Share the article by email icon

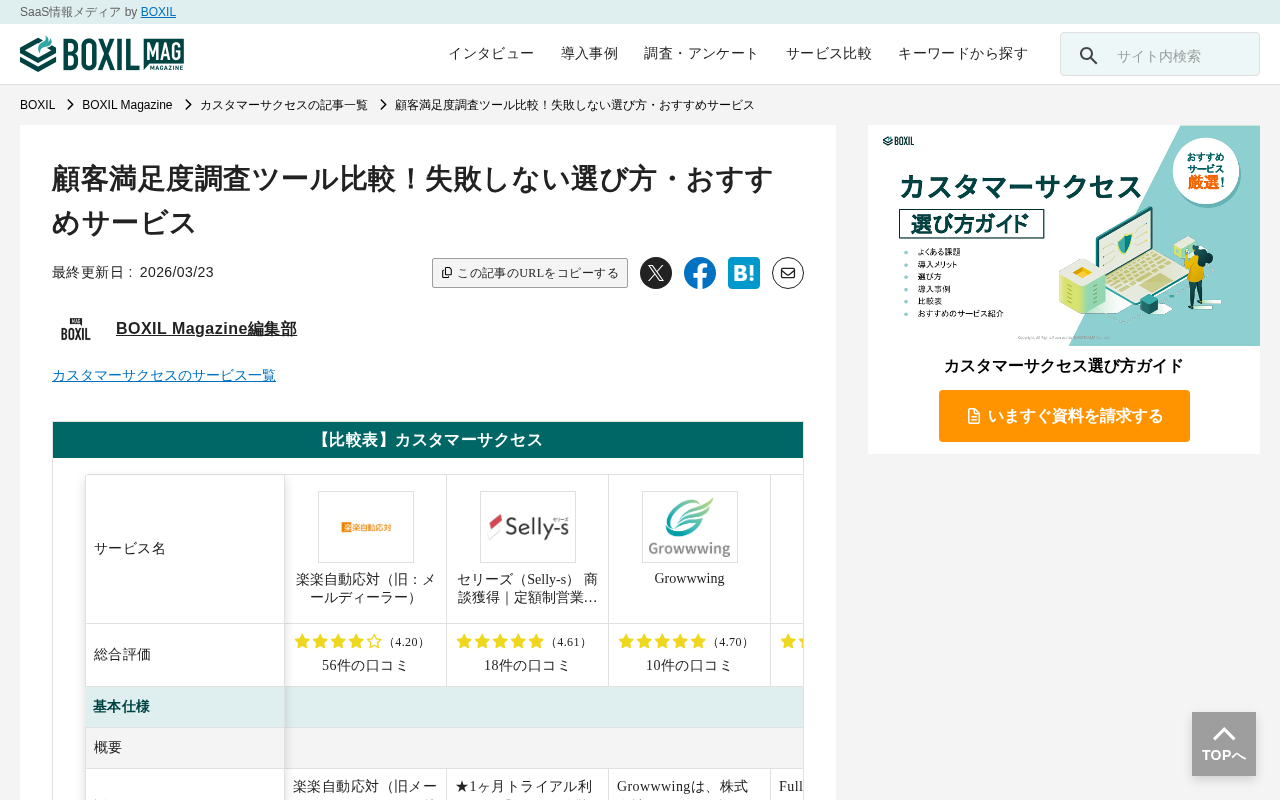tap(788, 273)
